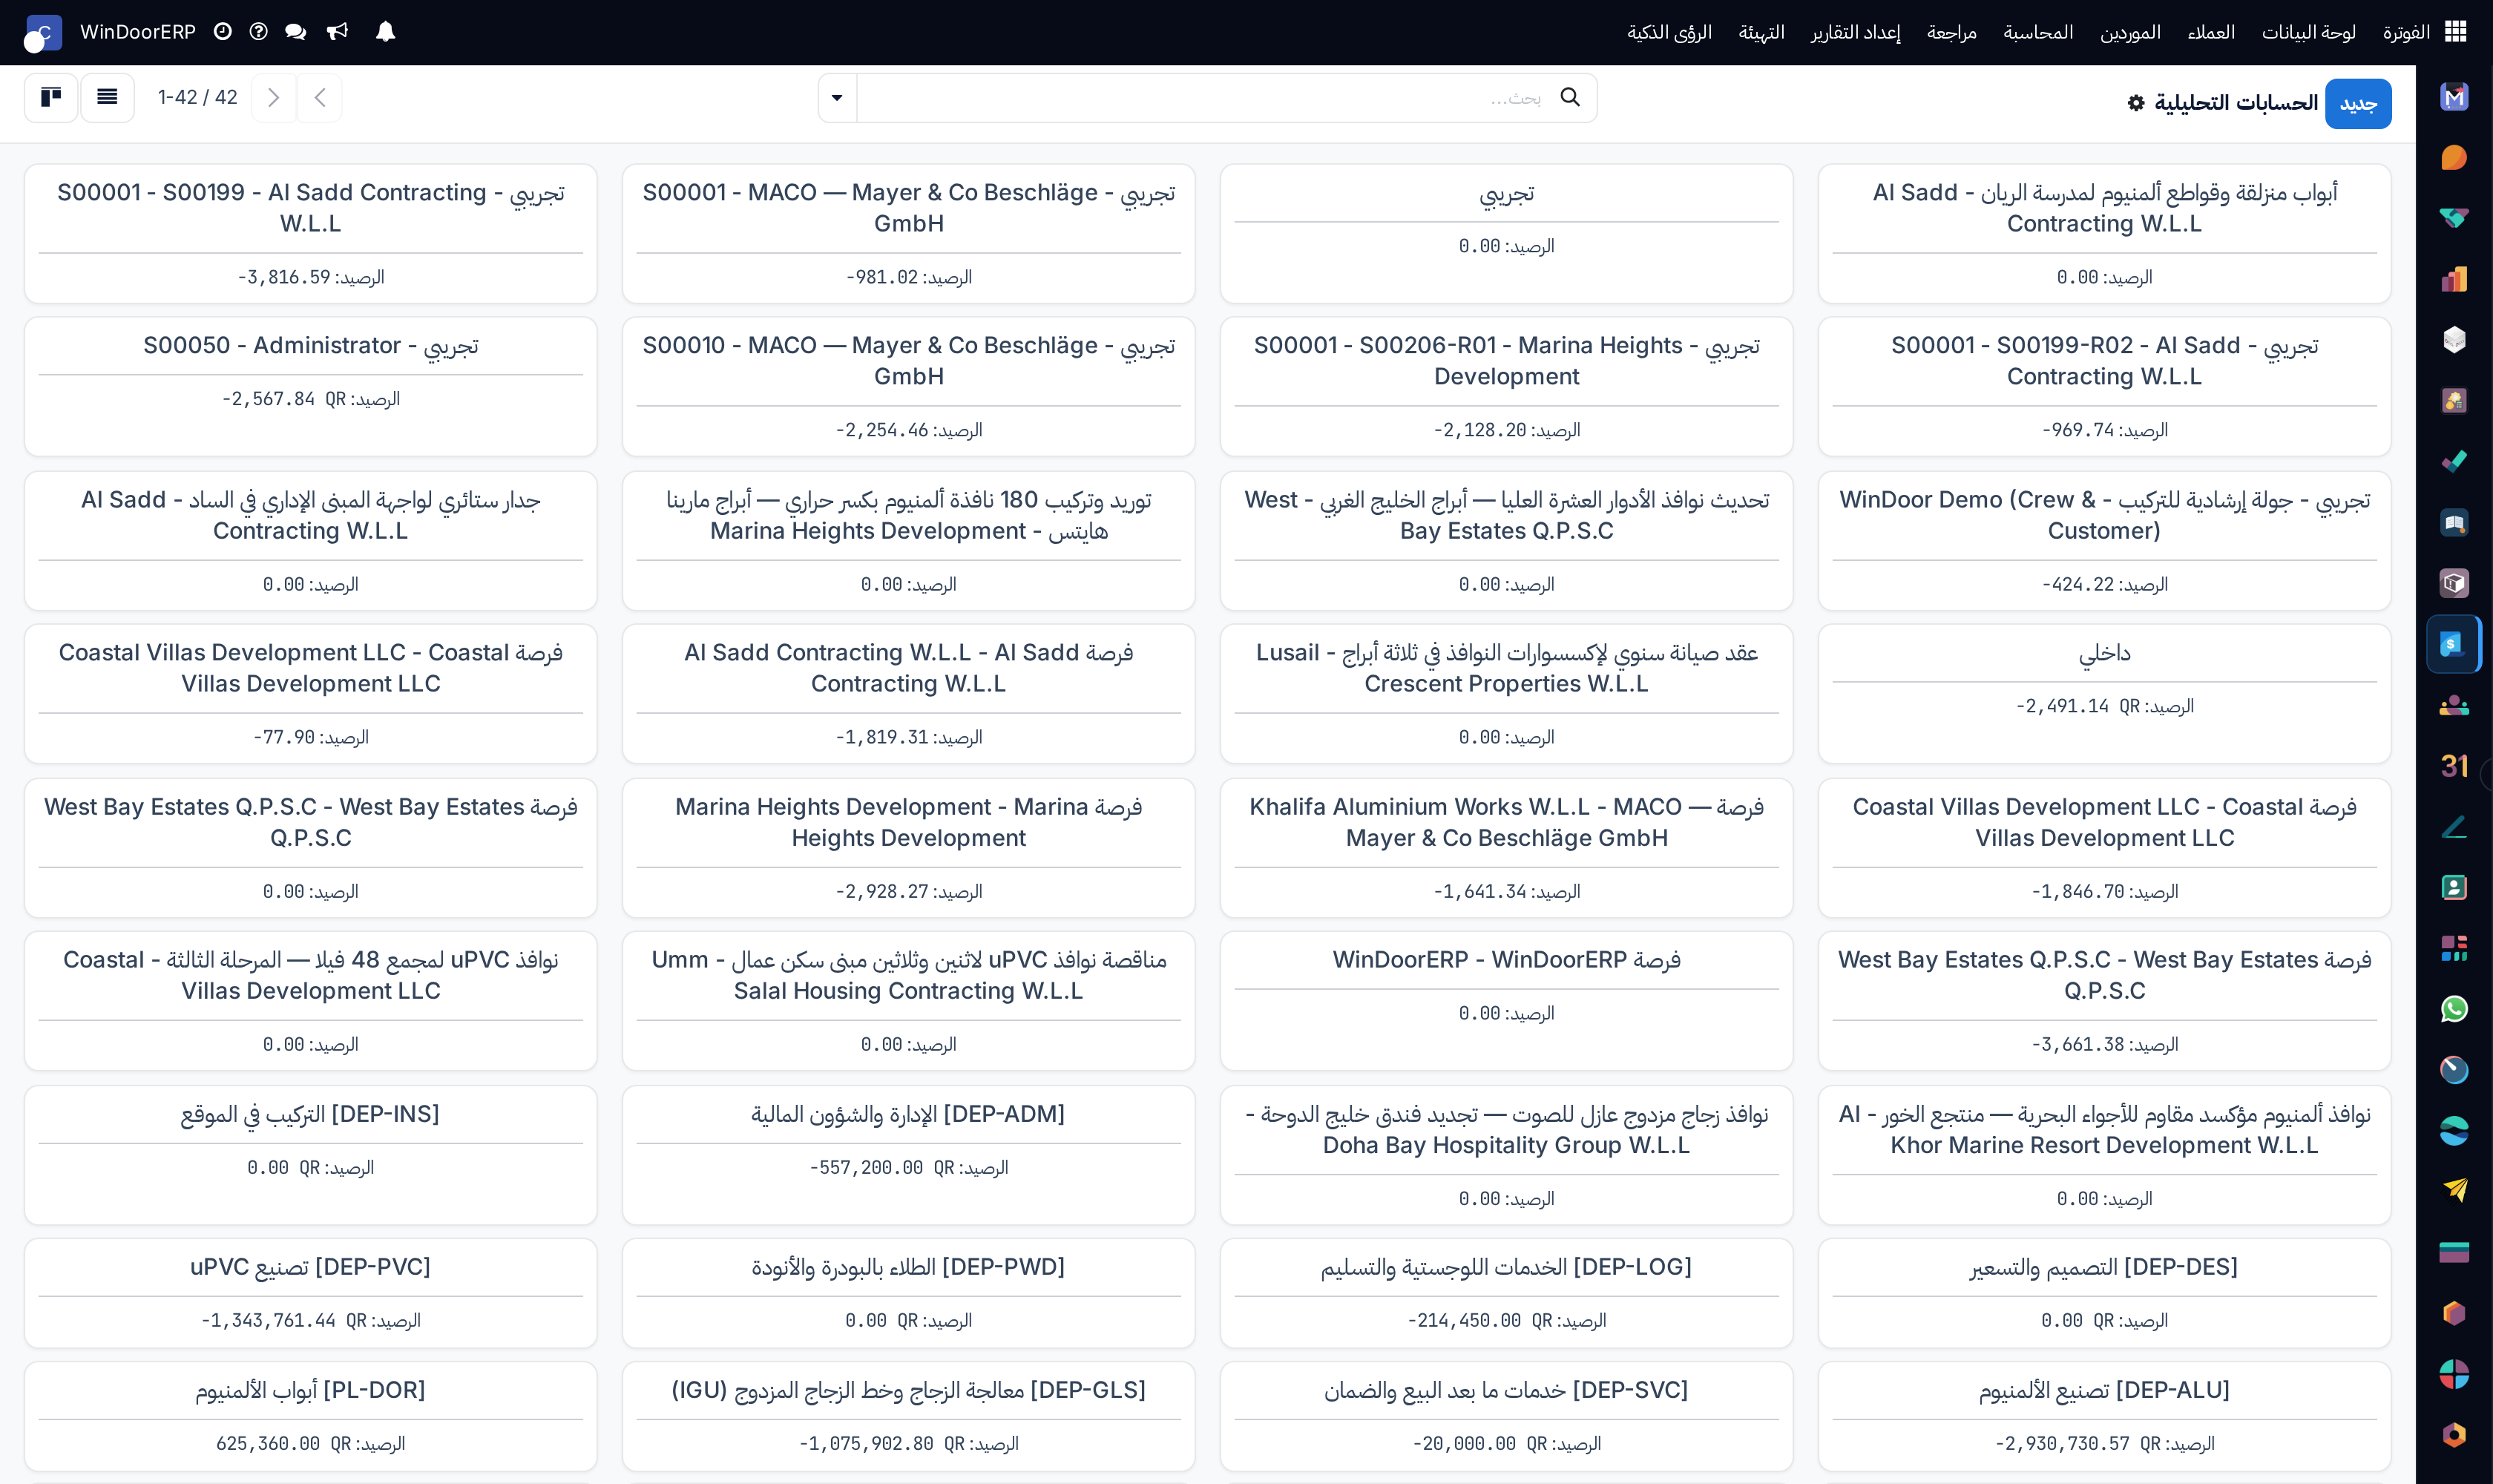2493x1484 pixels.
Task: Open the Employees people app icon
Action: pyautogui.click(x=2454, y=705)
